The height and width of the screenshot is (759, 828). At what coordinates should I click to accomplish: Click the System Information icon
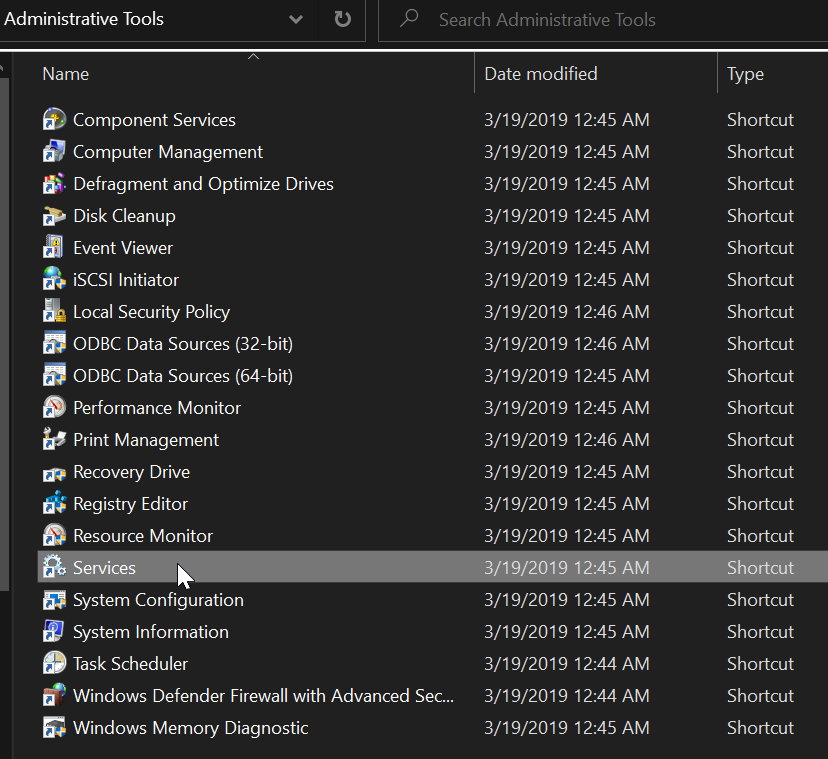point(54,632)
